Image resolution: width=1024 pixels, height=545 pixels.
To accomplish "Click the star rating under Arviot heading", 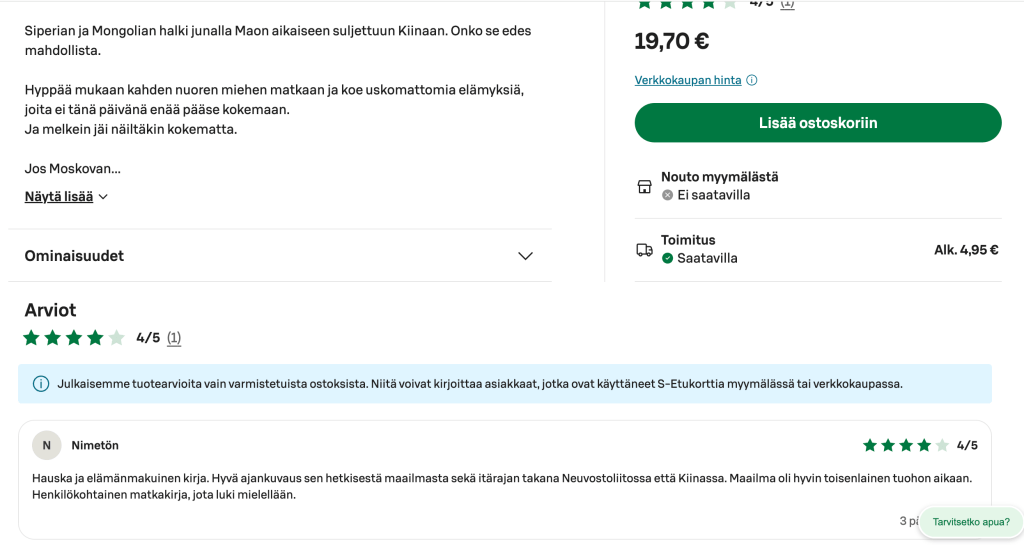I will (74, 338).
